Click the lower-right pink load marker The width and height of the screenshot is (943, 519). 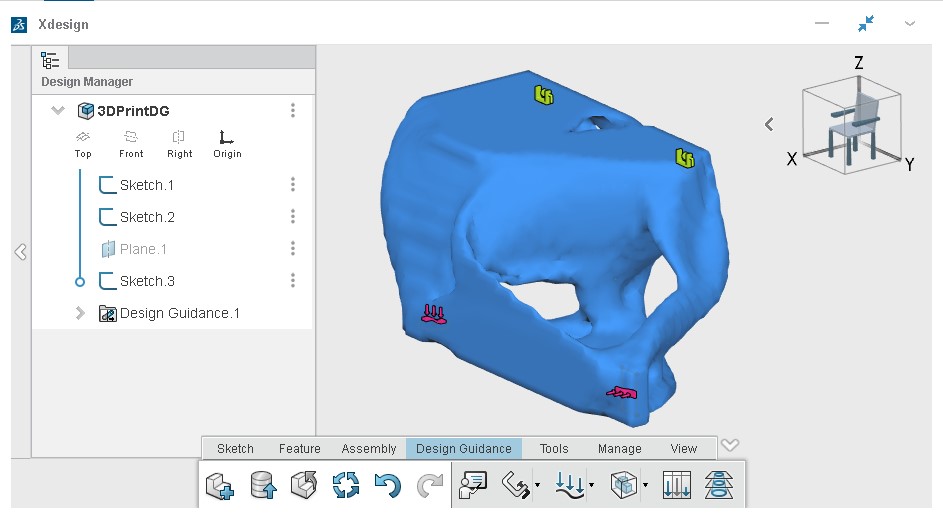pyautogui.click(x=622, y=393)
